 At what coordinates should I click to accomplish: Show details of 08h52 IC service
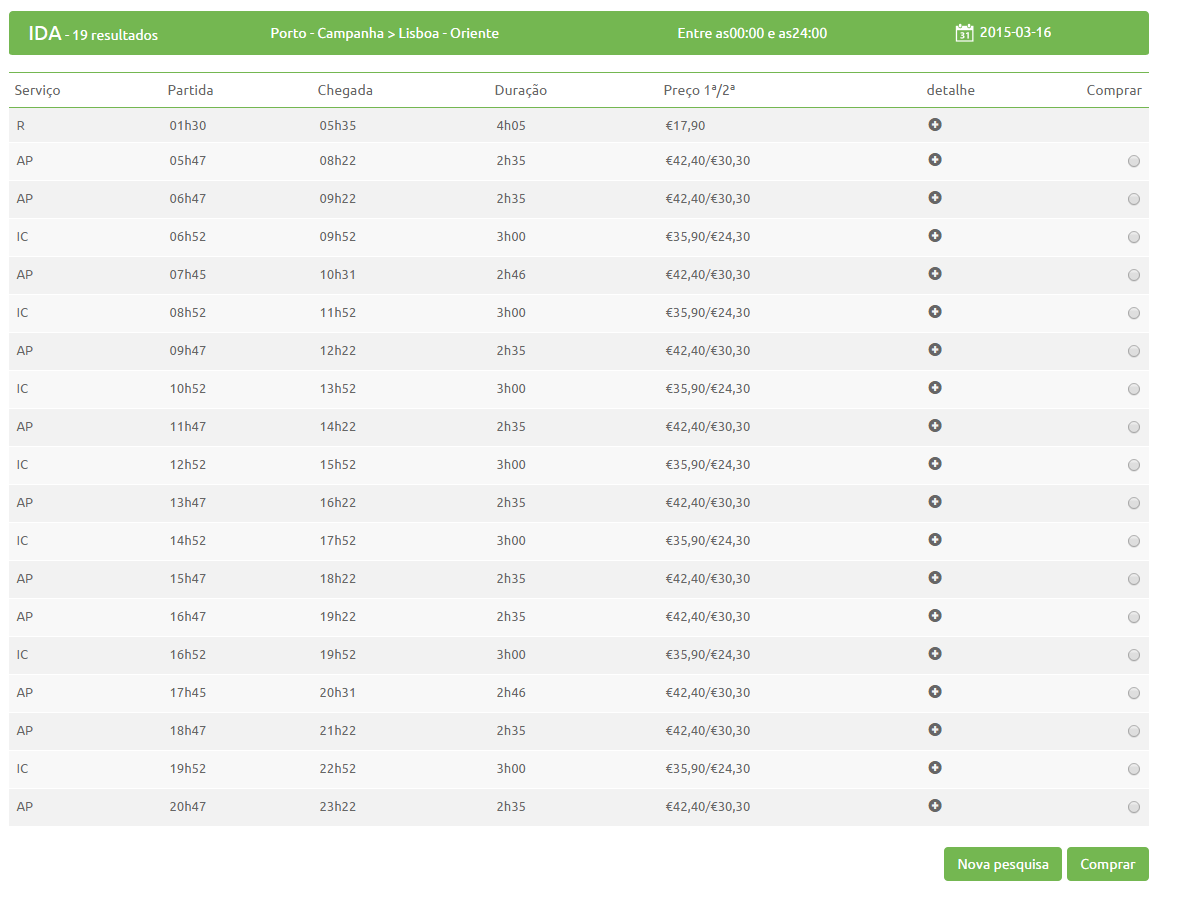(x=935, y=311)
